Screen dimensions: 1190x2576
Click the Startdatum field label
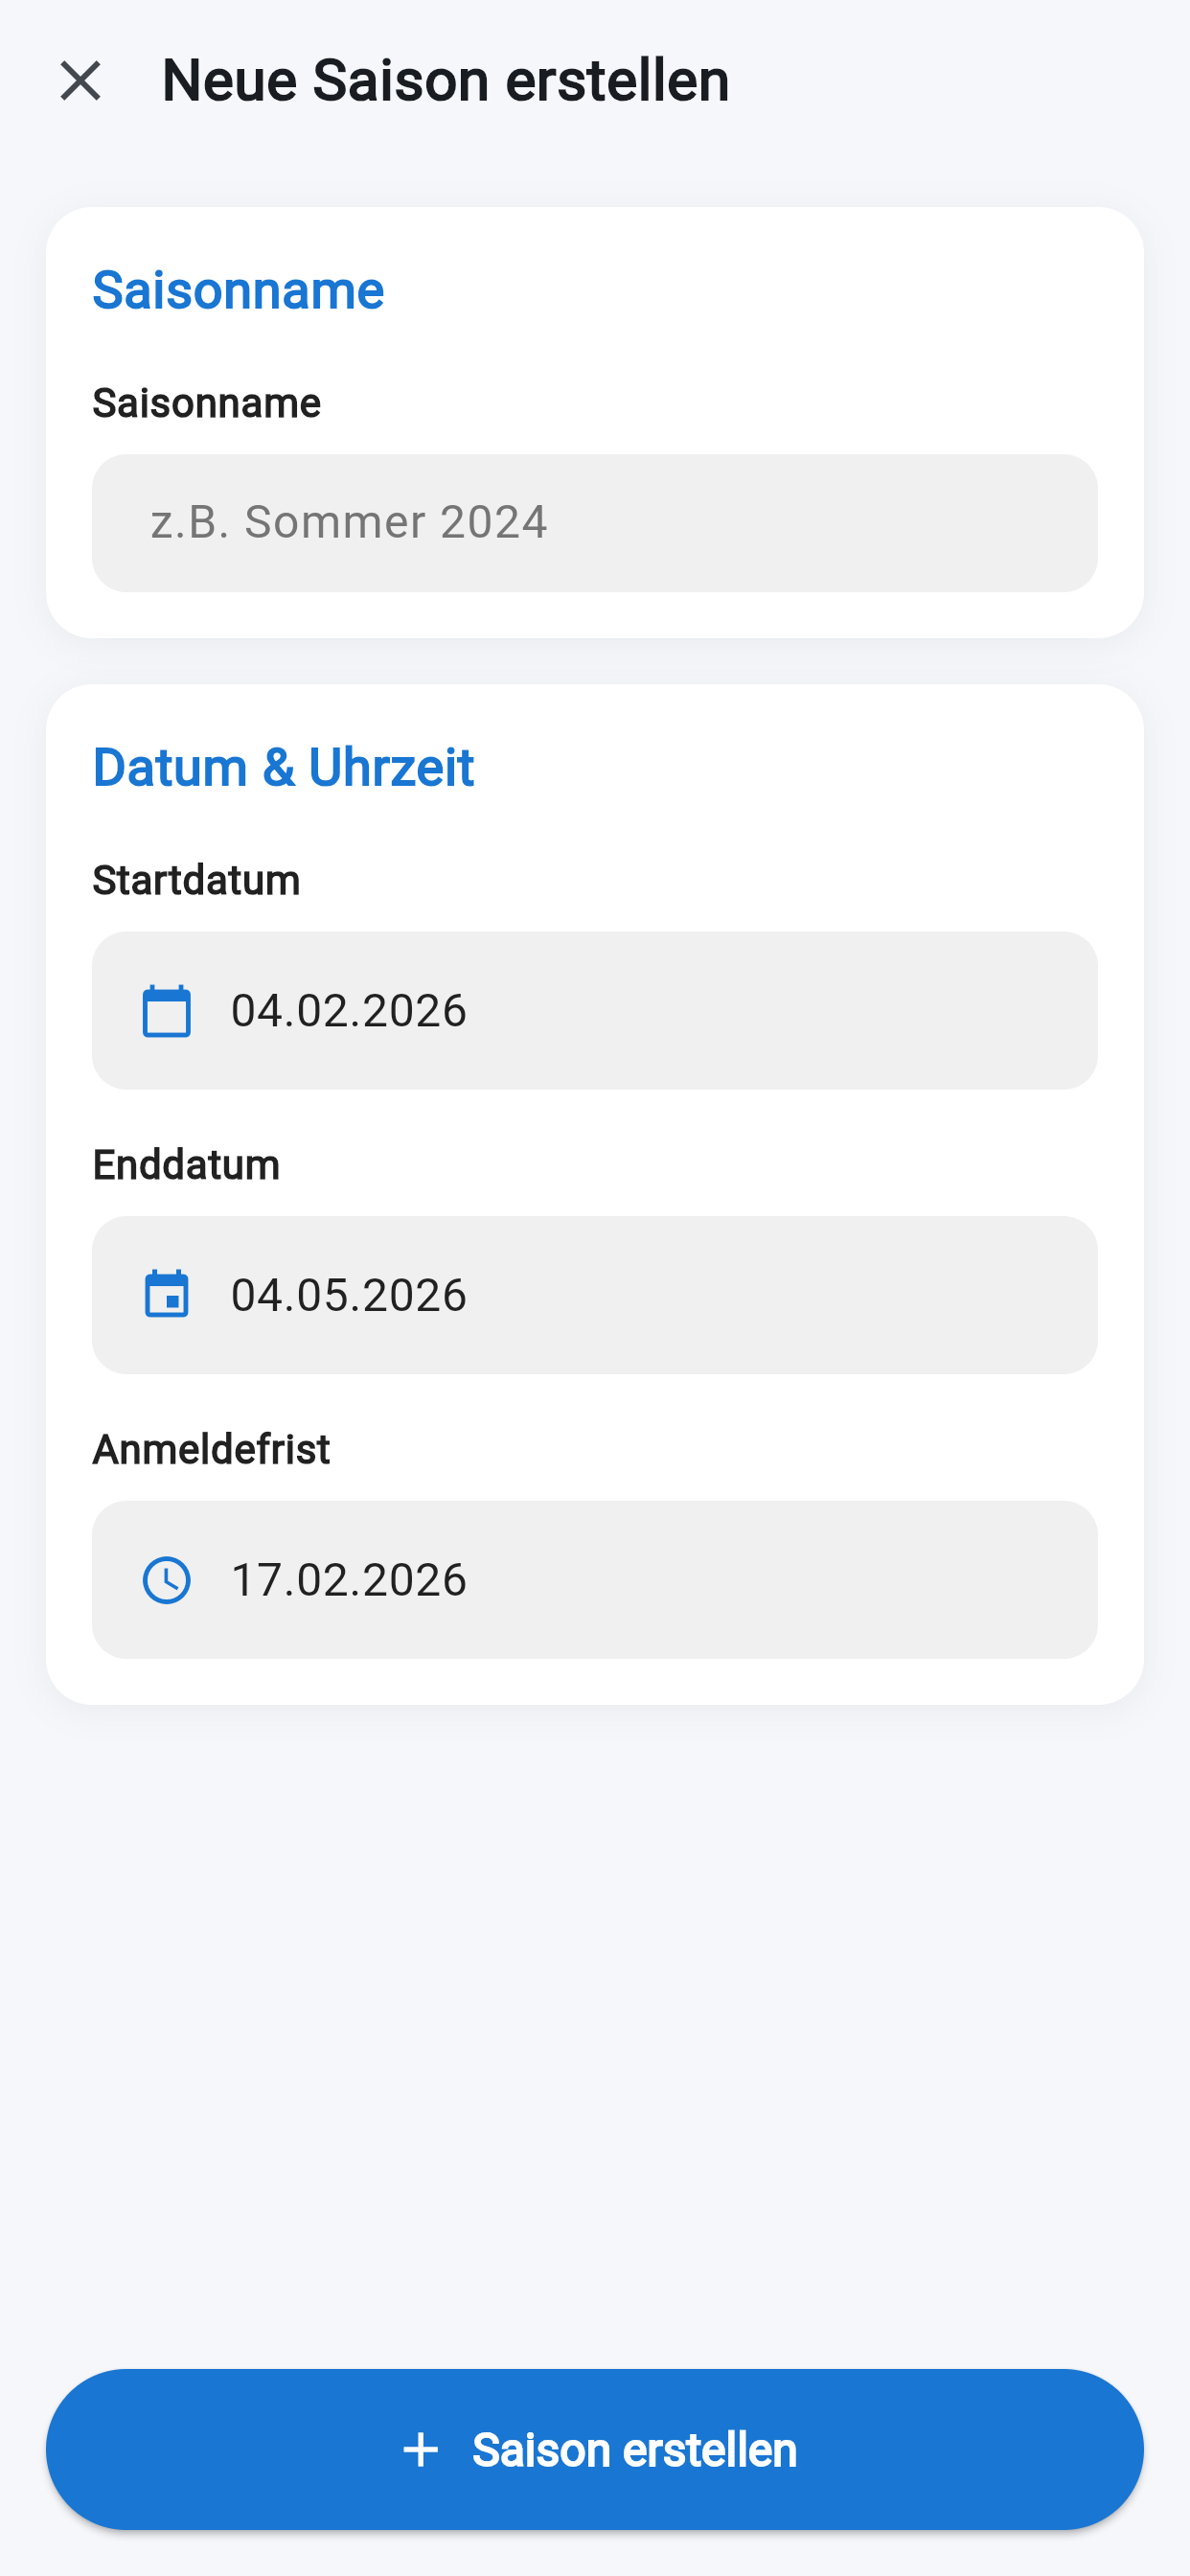point(196,880)
